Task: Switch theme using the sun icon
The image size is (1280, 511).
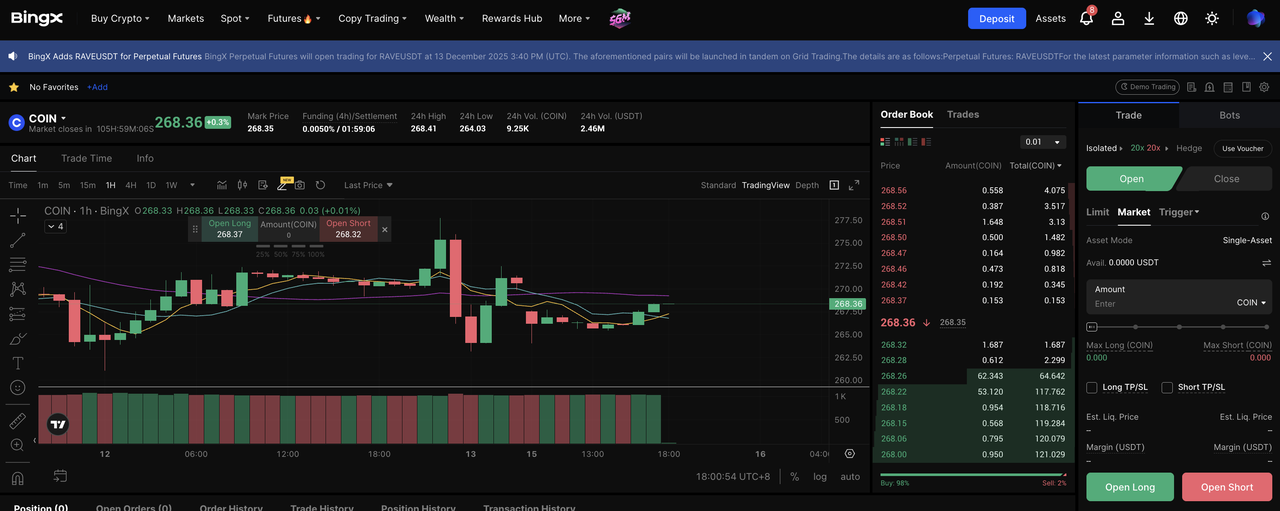Action: click(x=1212, y=18)
